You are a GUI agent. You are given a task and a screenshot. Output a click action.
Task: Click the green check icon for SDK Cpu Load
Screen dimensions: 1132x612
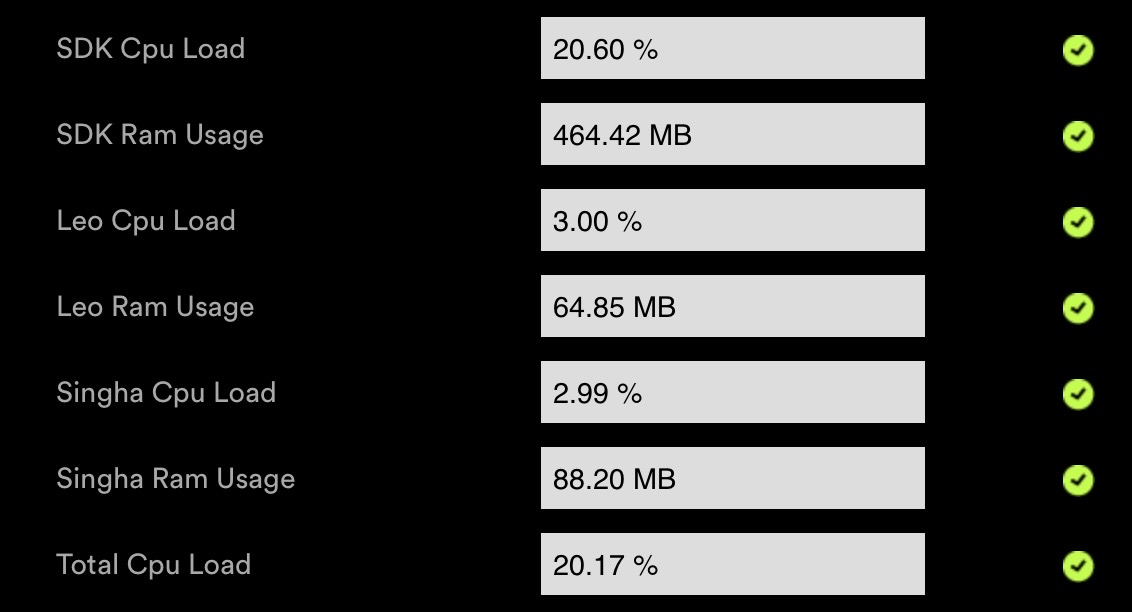tap(1077, 50)
